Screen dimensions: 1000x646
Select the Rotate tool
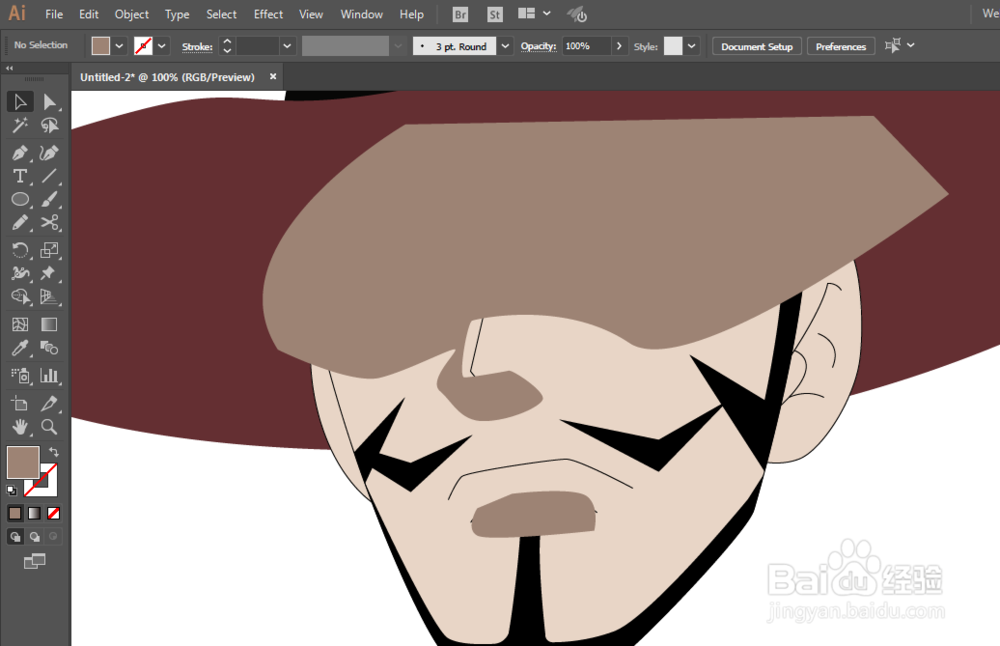click(x=20, y=250)
